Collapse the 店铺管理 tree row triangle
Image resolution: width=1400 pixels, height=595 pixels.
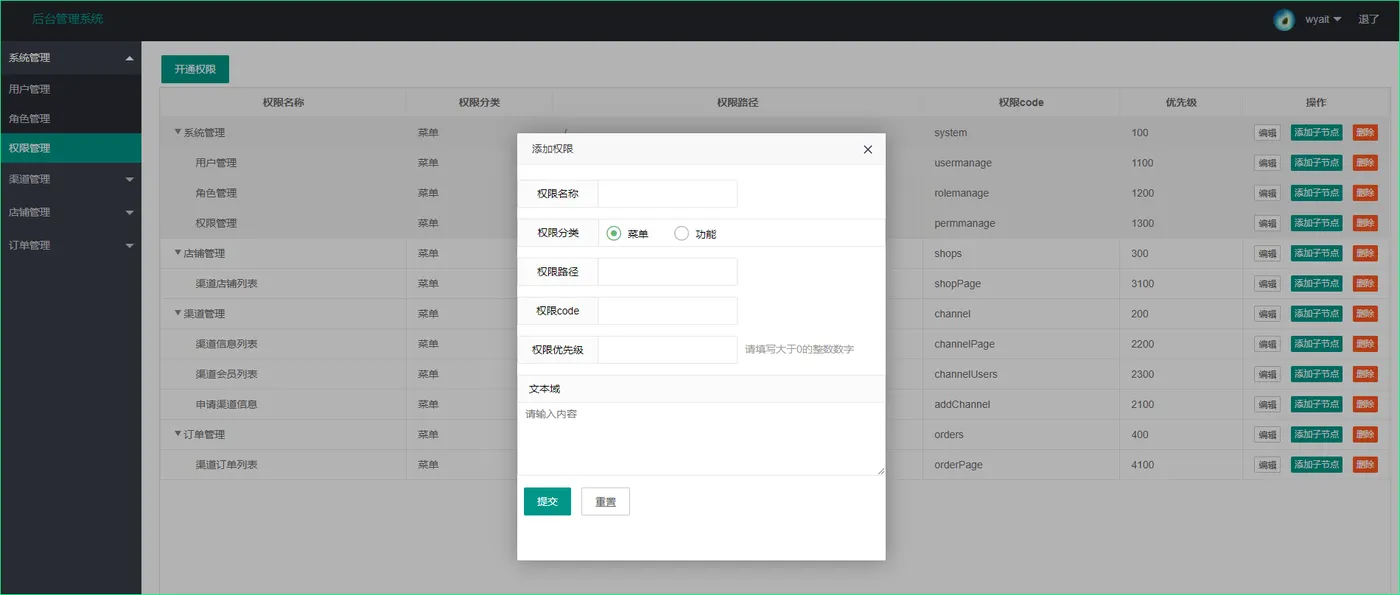178,253
